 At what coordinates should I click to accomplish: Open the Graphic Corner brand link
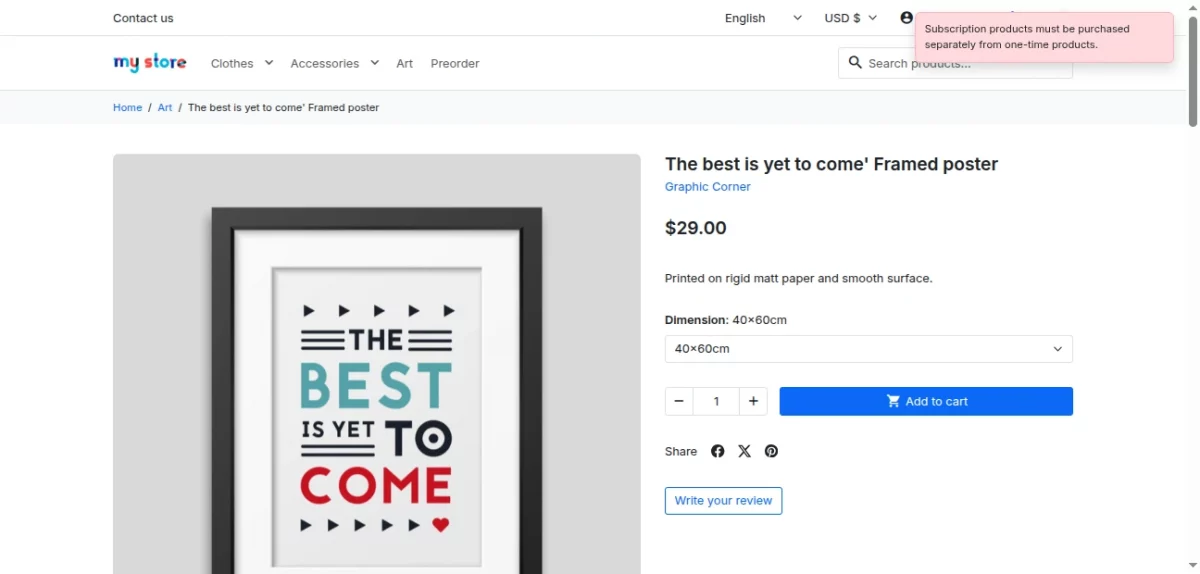point(707,187)
